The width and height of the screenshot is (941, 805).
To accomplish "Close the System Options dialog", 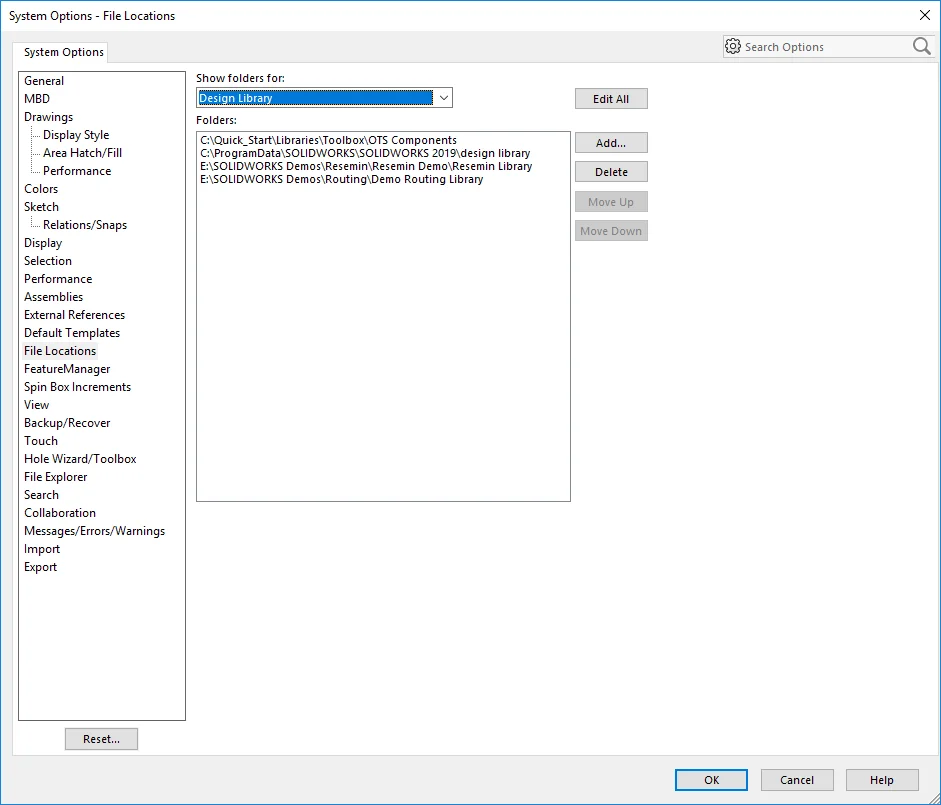I will [924, 15].
